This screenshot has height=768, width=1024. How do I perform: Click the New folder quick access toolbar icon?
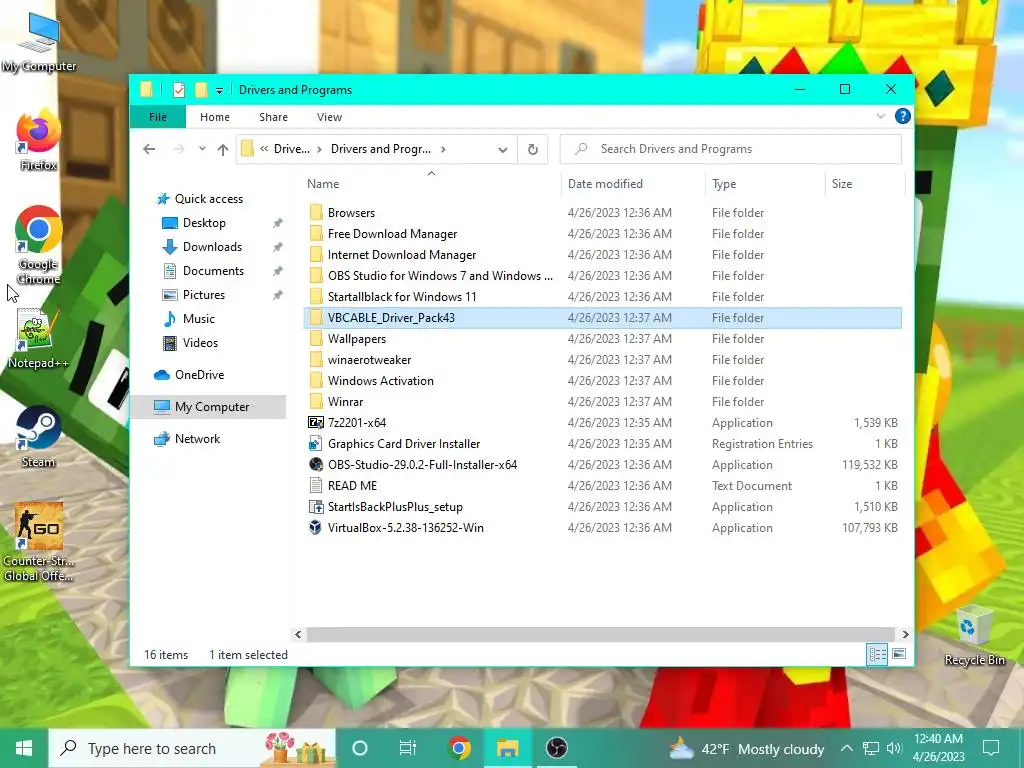pos(202,89)
